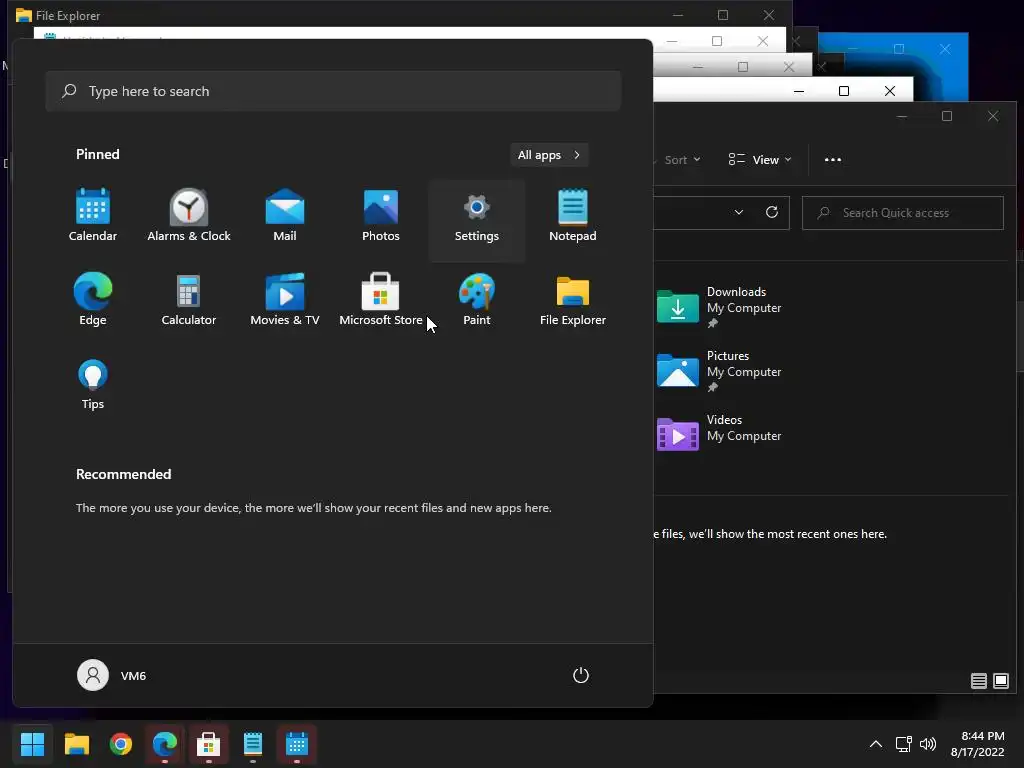Screen dimensions: 1024x768
Task: Open Edge from pinned apps
Action: click(x=93, y=299)
